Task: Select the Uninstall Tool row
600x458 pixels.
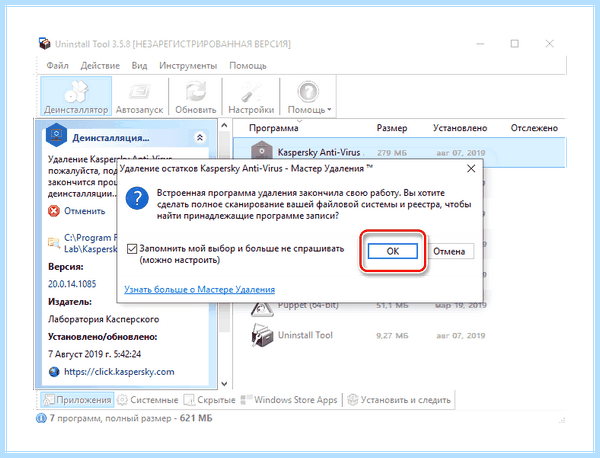Action: coord(399,336)
